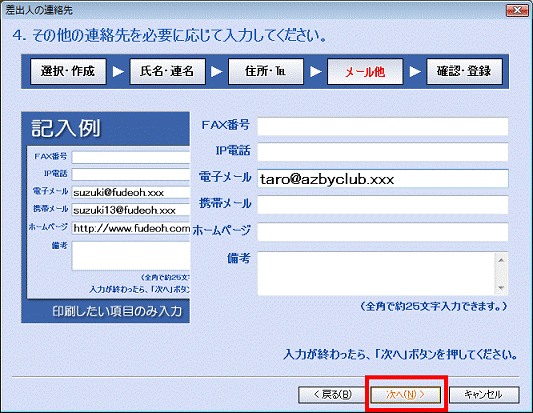Click the 全角で約25文字入力できます note
Image resolution: width=533 pixels, height=413 pixels.
434,307
